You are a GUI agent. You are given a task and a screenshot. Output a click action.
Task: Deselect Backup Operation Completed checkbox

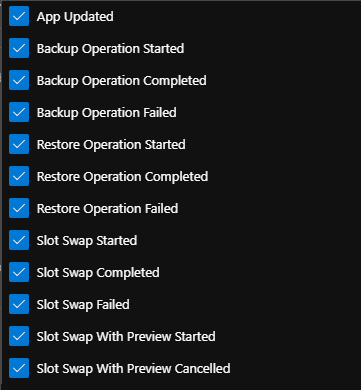(x=19, y=80)
